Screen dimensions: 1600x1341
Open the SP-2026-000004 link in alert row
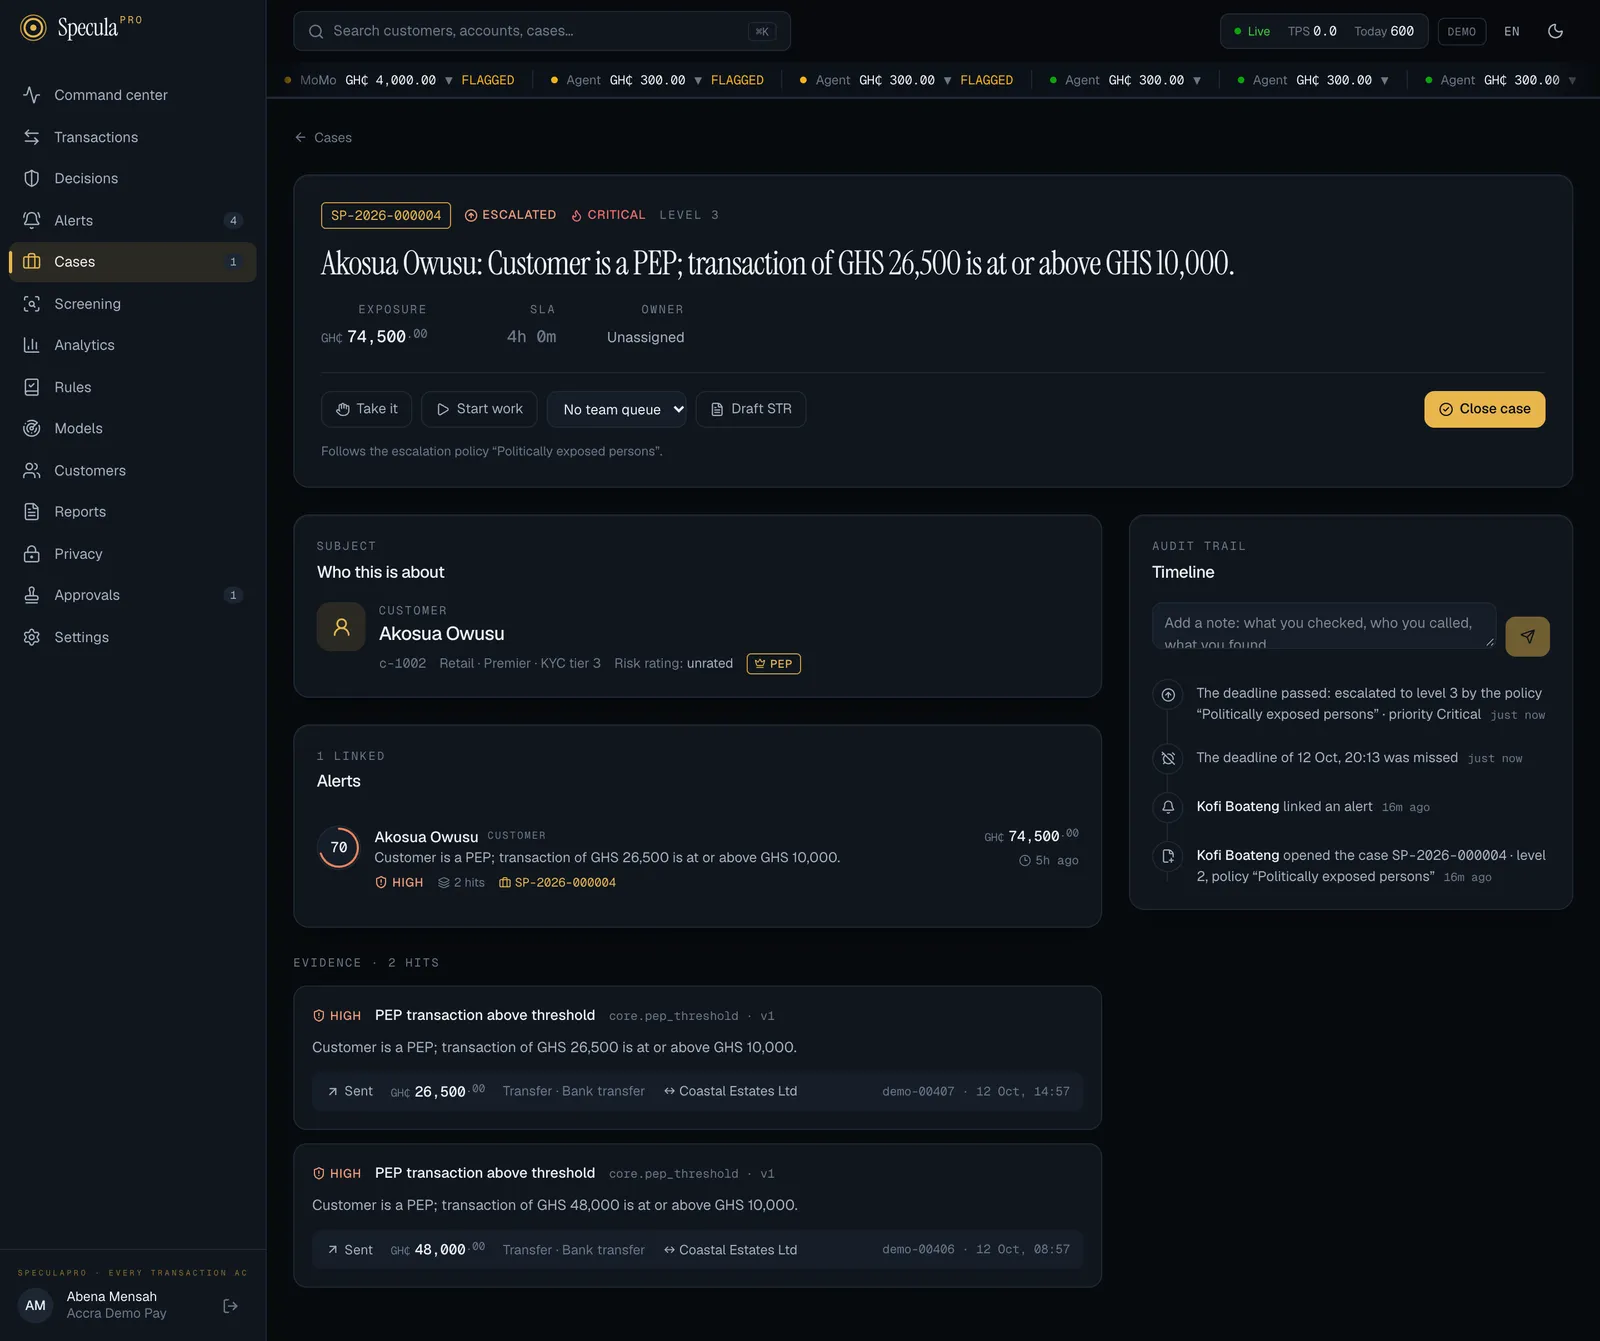click(x=557, y=882)
